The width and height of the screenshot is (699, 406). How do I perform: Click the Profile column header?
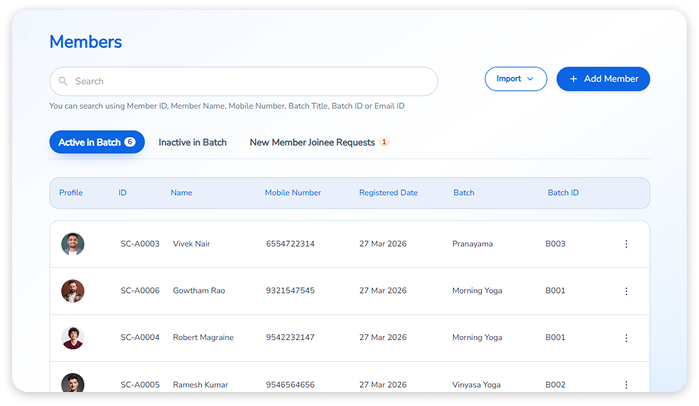(x=71, y=193)
